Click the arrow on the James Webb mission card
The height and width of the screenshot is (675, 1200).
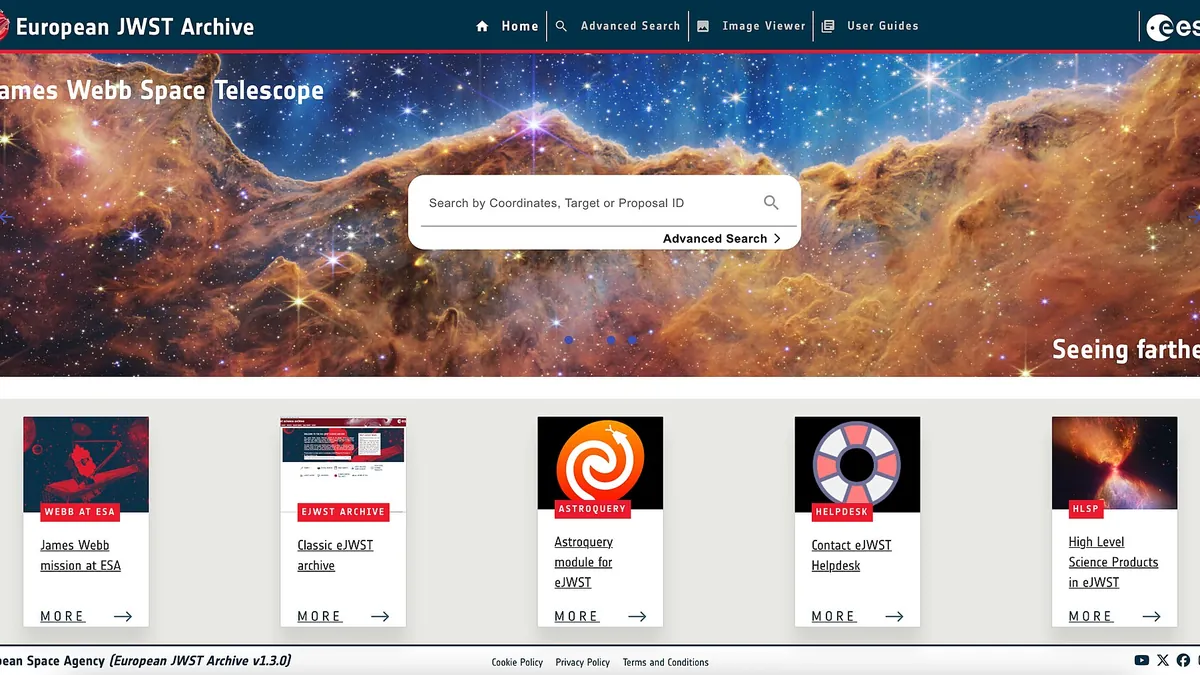tap(123, 616)
